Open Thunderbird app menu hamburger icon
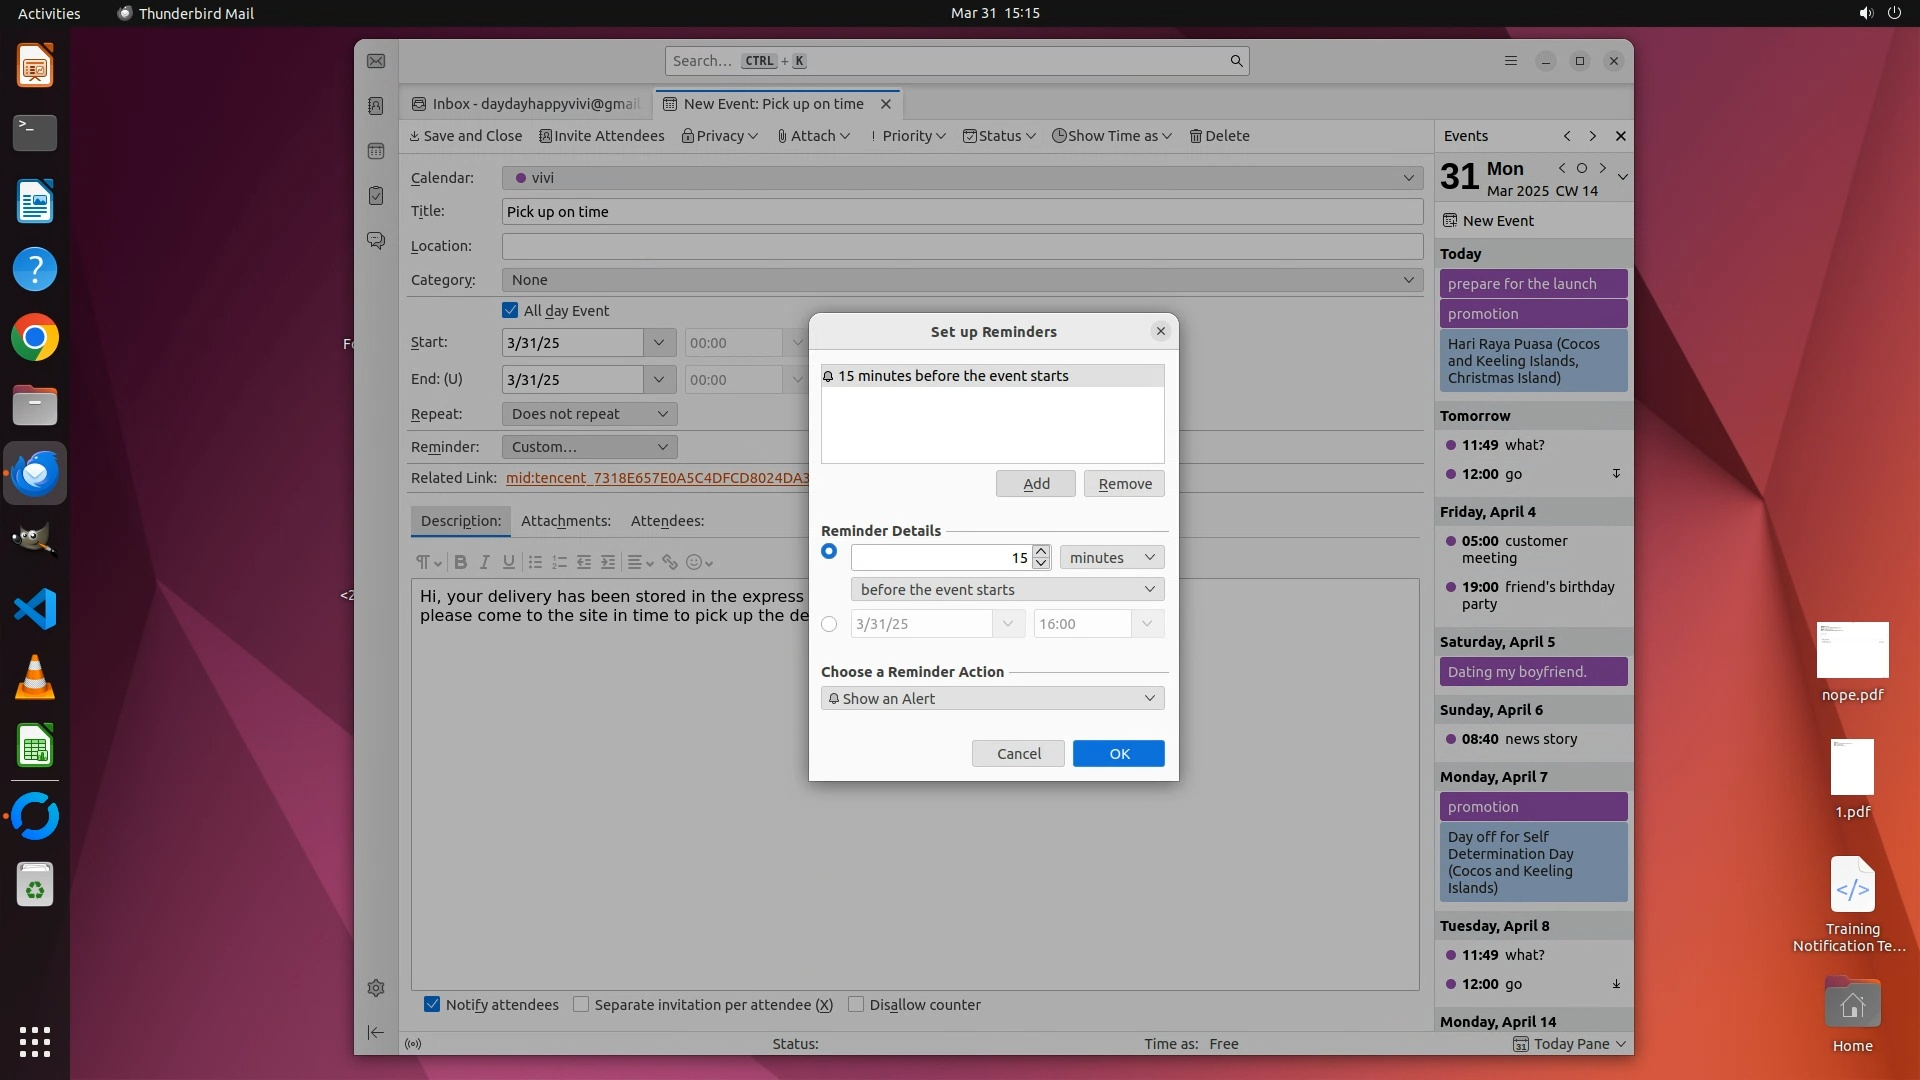The width and height of the screenshot is (1920, 1080). (x=1511, y=61)
